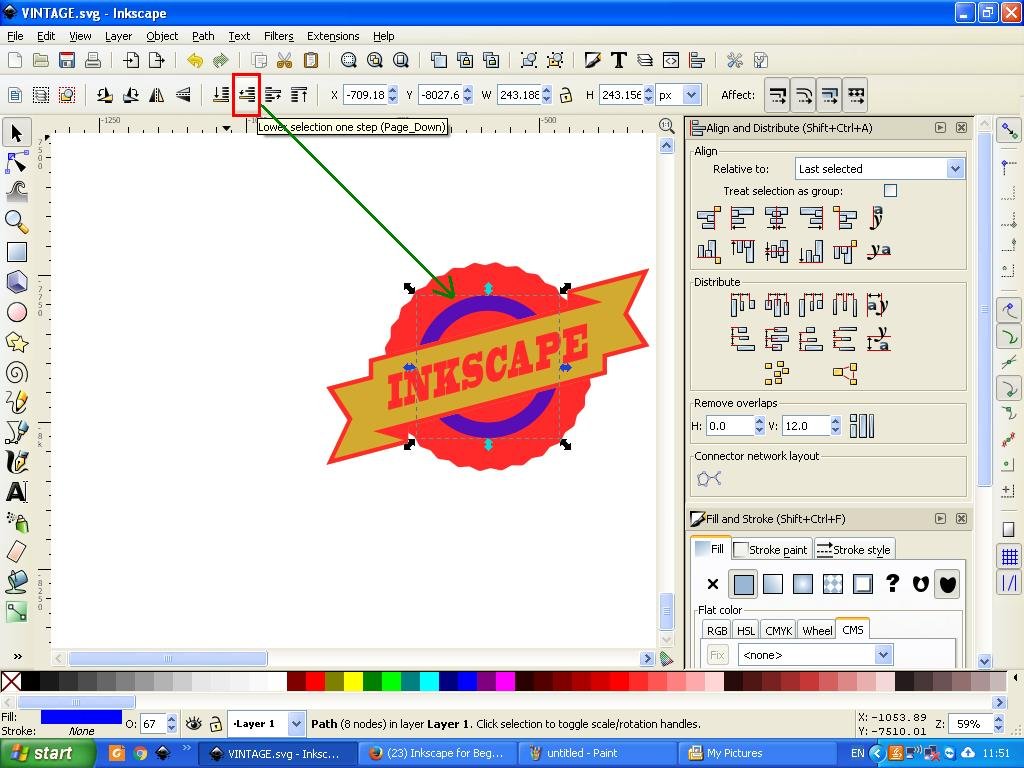Open the Filters menu
The width and height of the screenshot is (1024, 768).
click(278, 36)
